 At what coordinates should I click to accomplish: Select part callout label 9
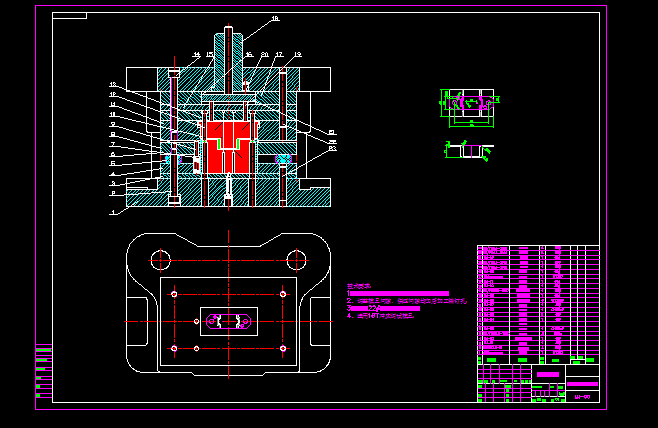click(113, 125)
